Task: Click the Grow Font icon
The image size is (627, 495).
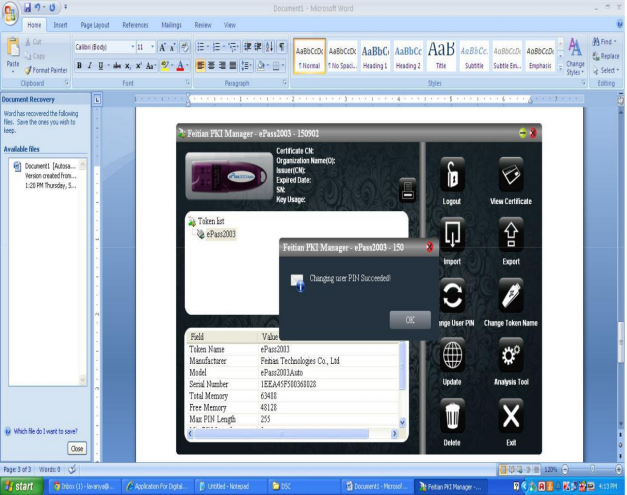Action: pyautogui.click(x=162, y=47)
